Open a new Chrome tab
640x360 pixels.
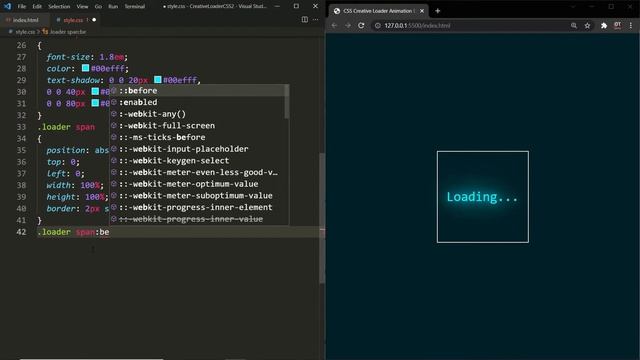(x=438, y=11)
